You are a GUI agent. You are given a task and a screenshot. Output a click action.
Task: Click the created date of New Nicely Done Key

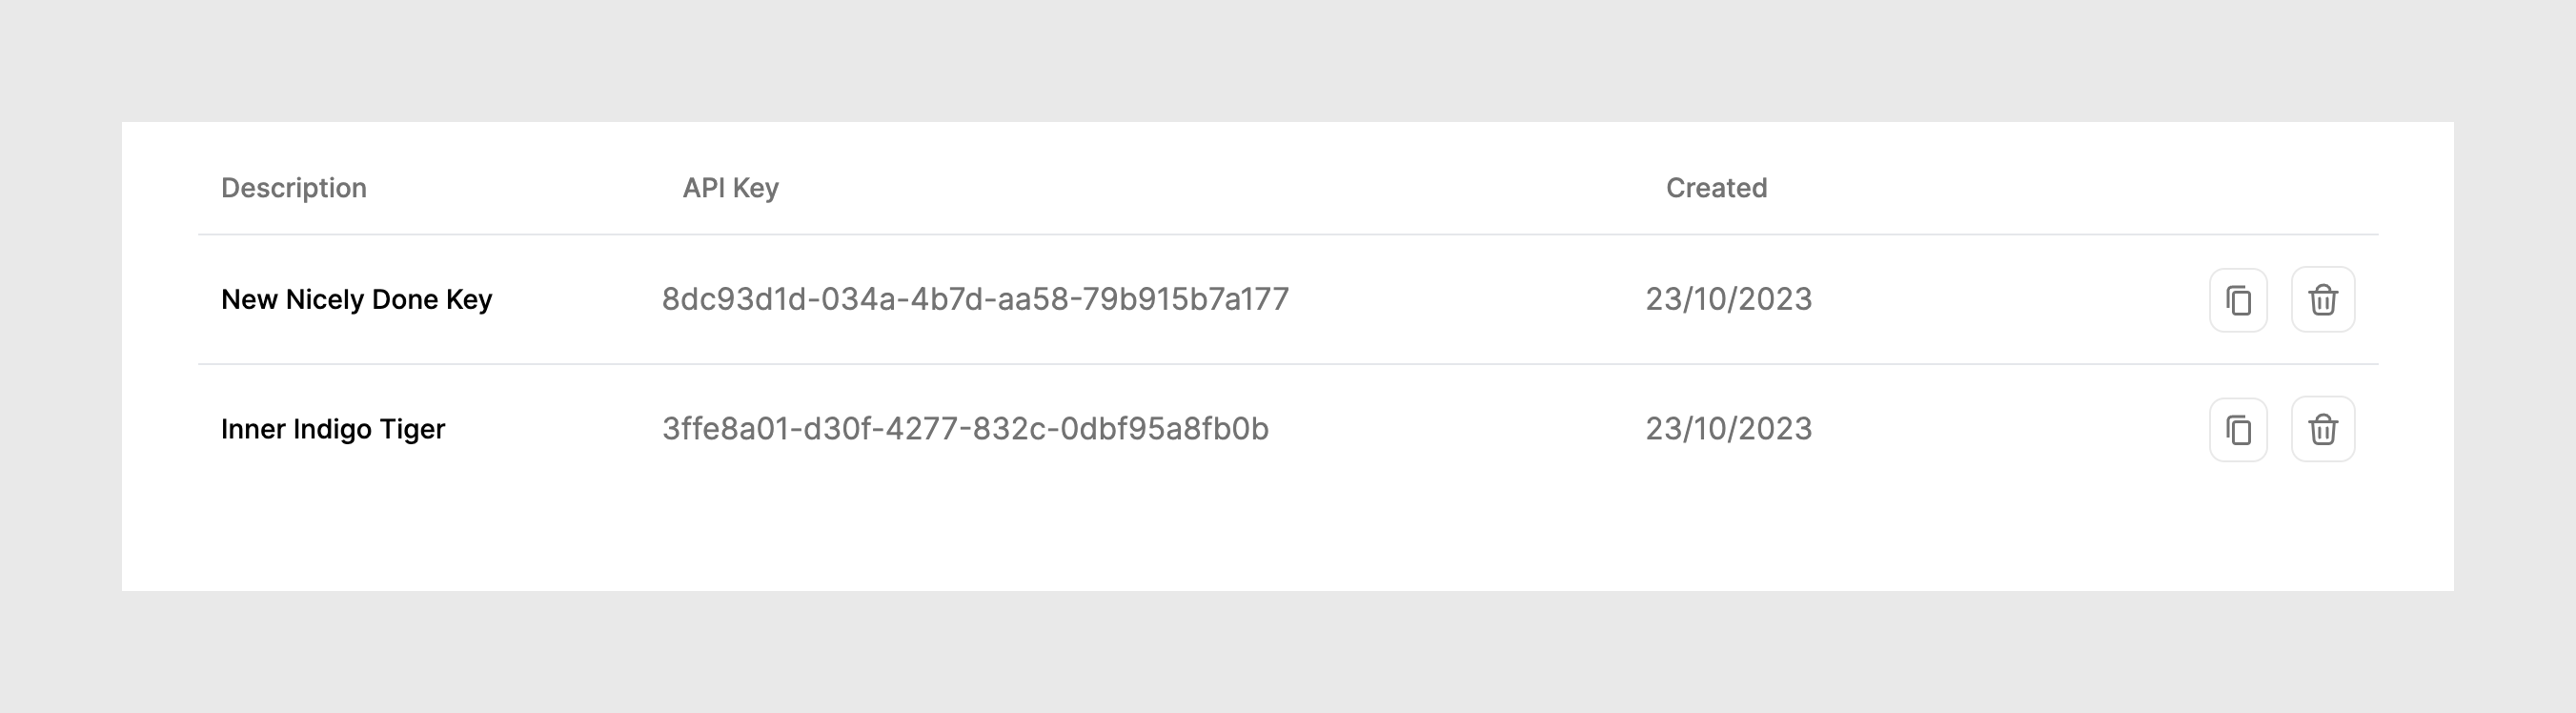(x=1728, y=300)
